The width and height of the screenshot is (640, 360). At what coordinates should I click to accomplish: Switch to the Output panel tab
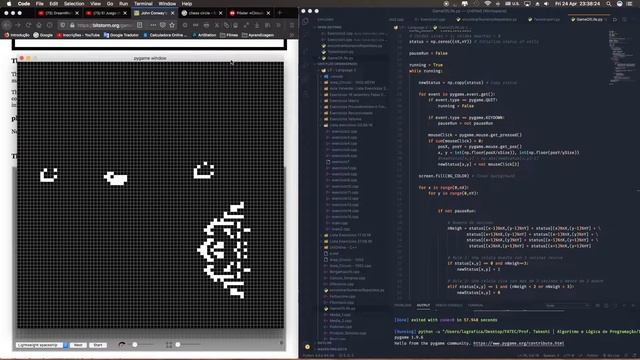pos(423,305)
